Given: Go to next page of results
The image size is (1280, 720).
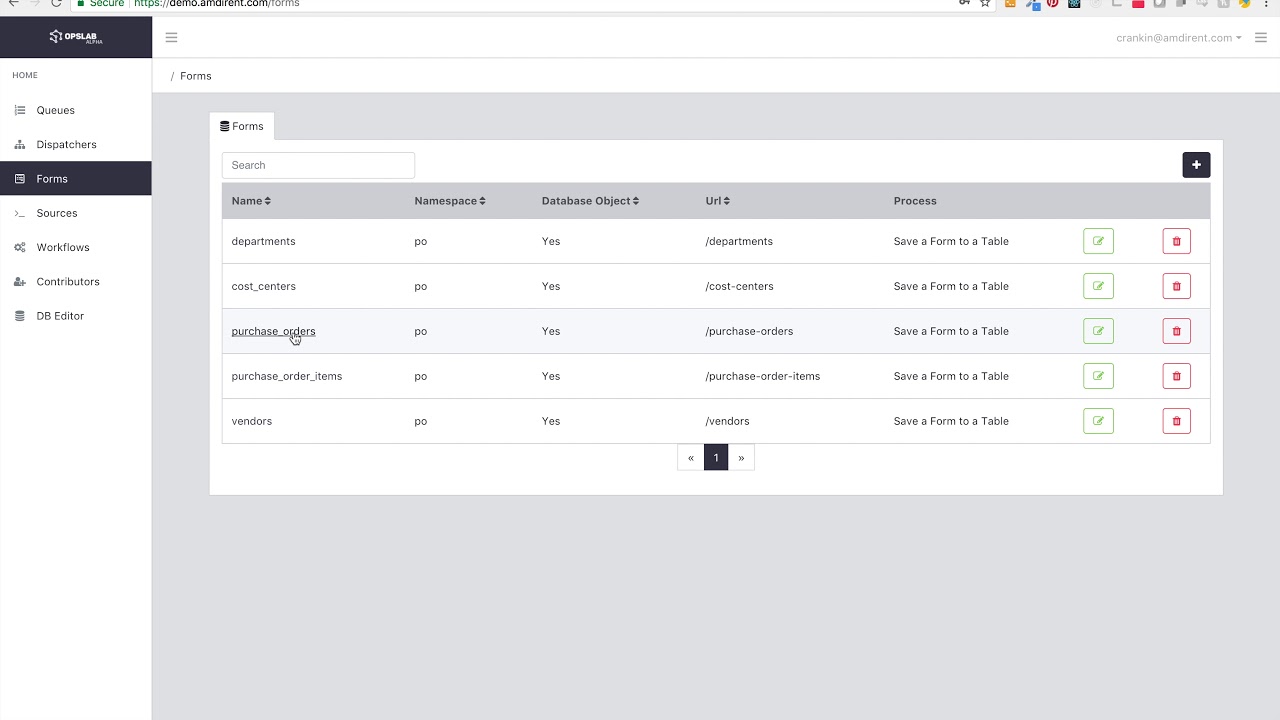Looking at the screenshot, I should click(x=741, y=457).
